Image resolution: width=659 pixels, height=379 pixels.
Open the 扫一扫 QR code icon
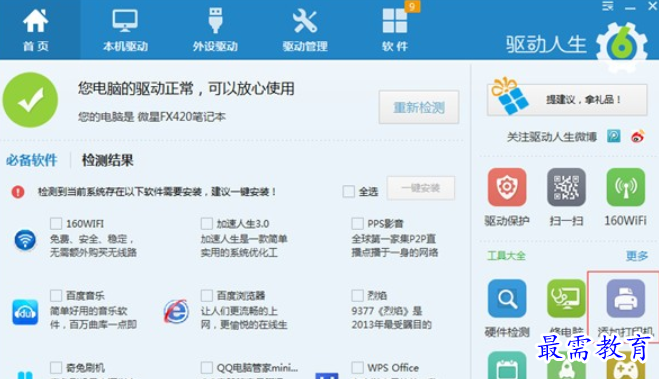(567, 187)
